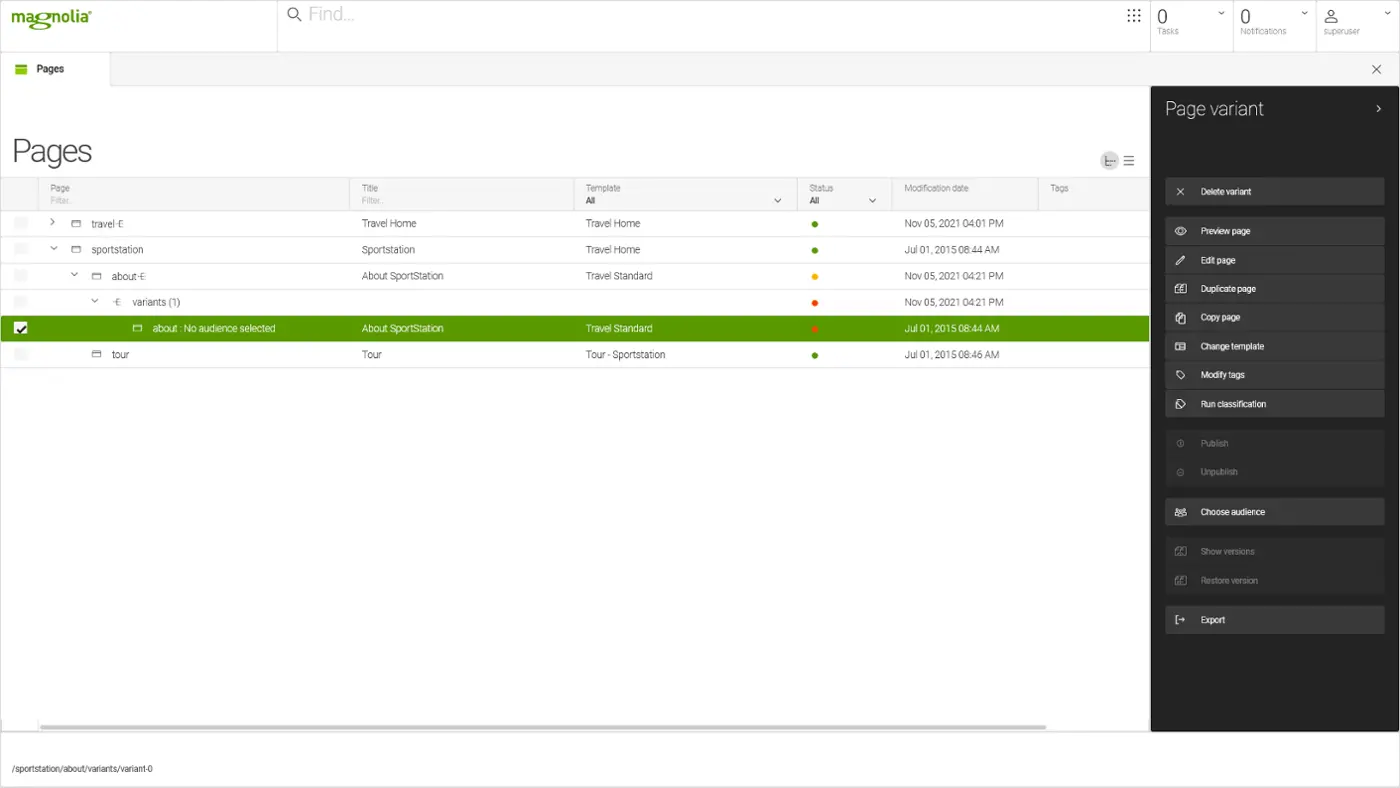Click the Choose audience icon
The image size is (1400, 788).
click(1180, 512)
